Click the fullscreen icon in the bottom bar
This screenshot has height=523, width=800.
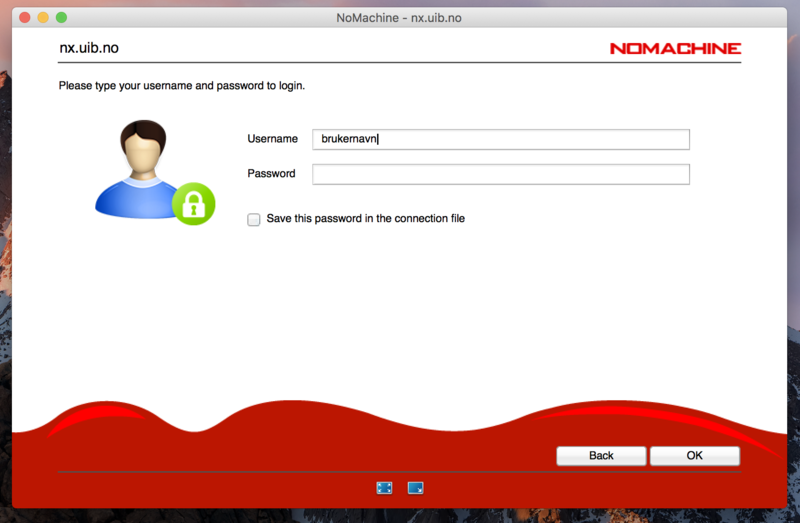[384, 488]
